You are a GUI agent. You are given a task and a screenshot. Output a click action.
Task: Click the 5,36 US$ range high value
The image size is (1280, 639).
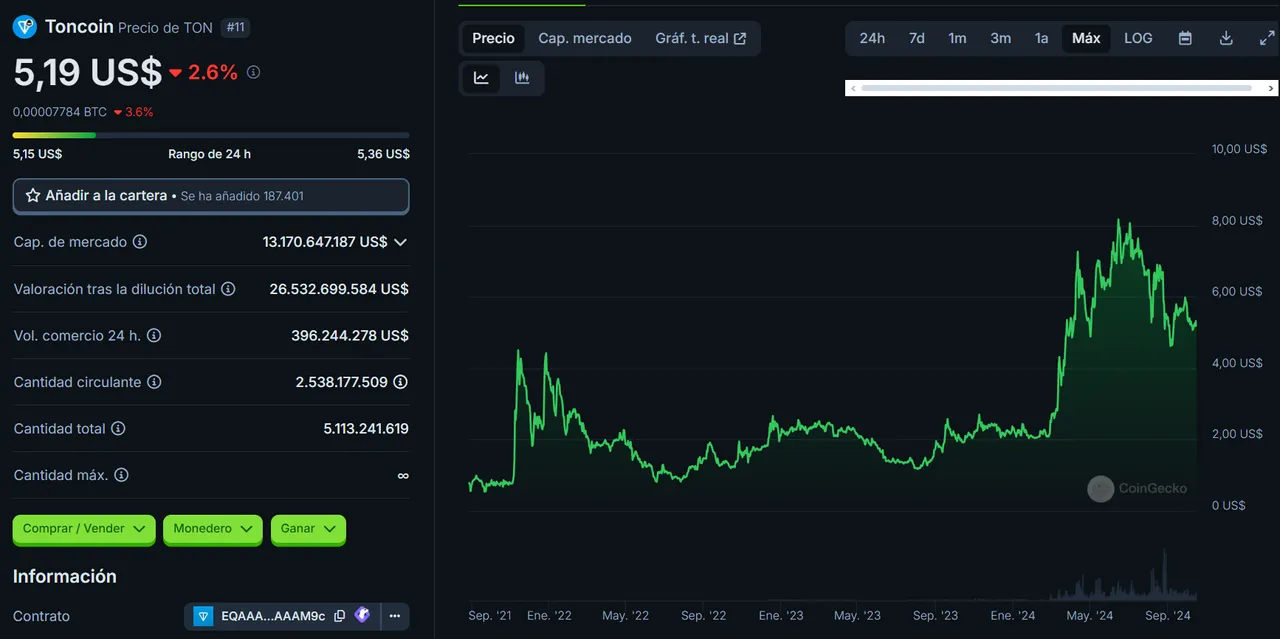[383, 154]
